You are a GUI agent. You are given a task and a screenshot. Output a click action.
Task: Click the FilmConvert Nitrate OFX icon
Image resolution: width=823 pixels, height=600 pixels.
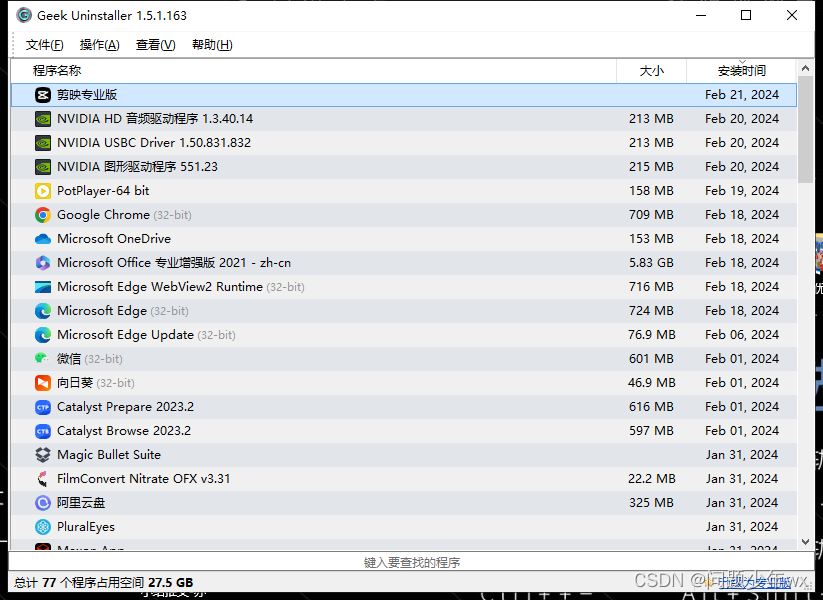pyautogui.click(x=43, y=479)
